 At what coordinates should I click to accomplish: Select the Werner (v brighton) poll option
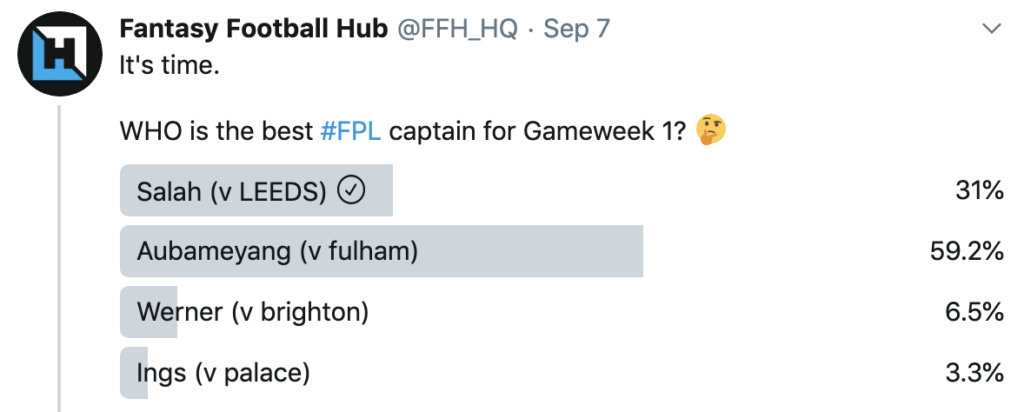pos(252,312)
